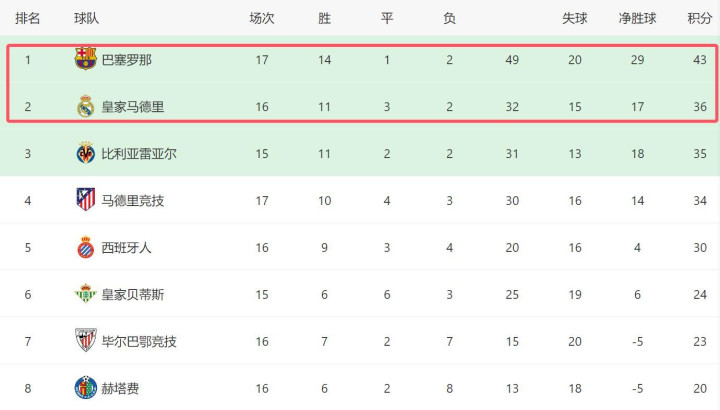Select the 赫塔费 team name

click(121, 389)
